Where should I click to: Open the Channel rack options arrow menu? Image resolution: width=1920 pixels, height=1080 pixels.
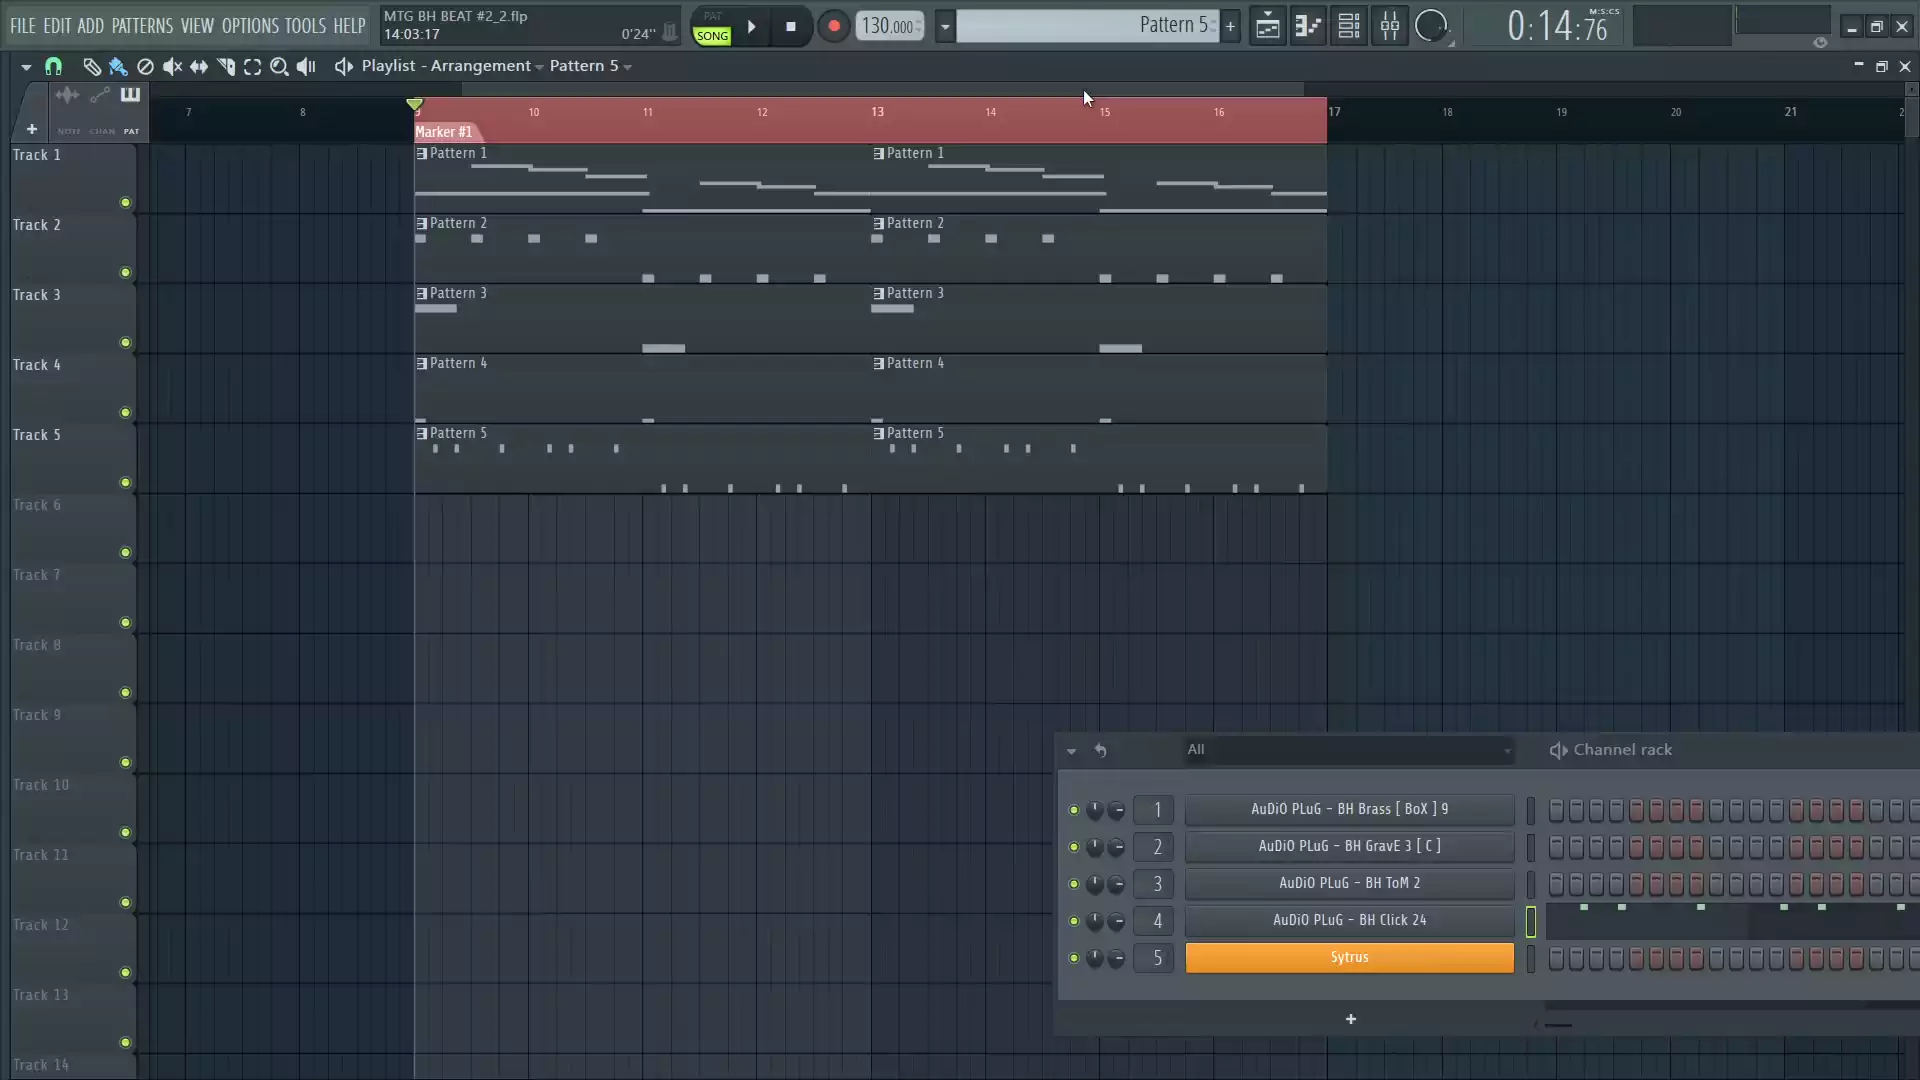(1071, 751)
